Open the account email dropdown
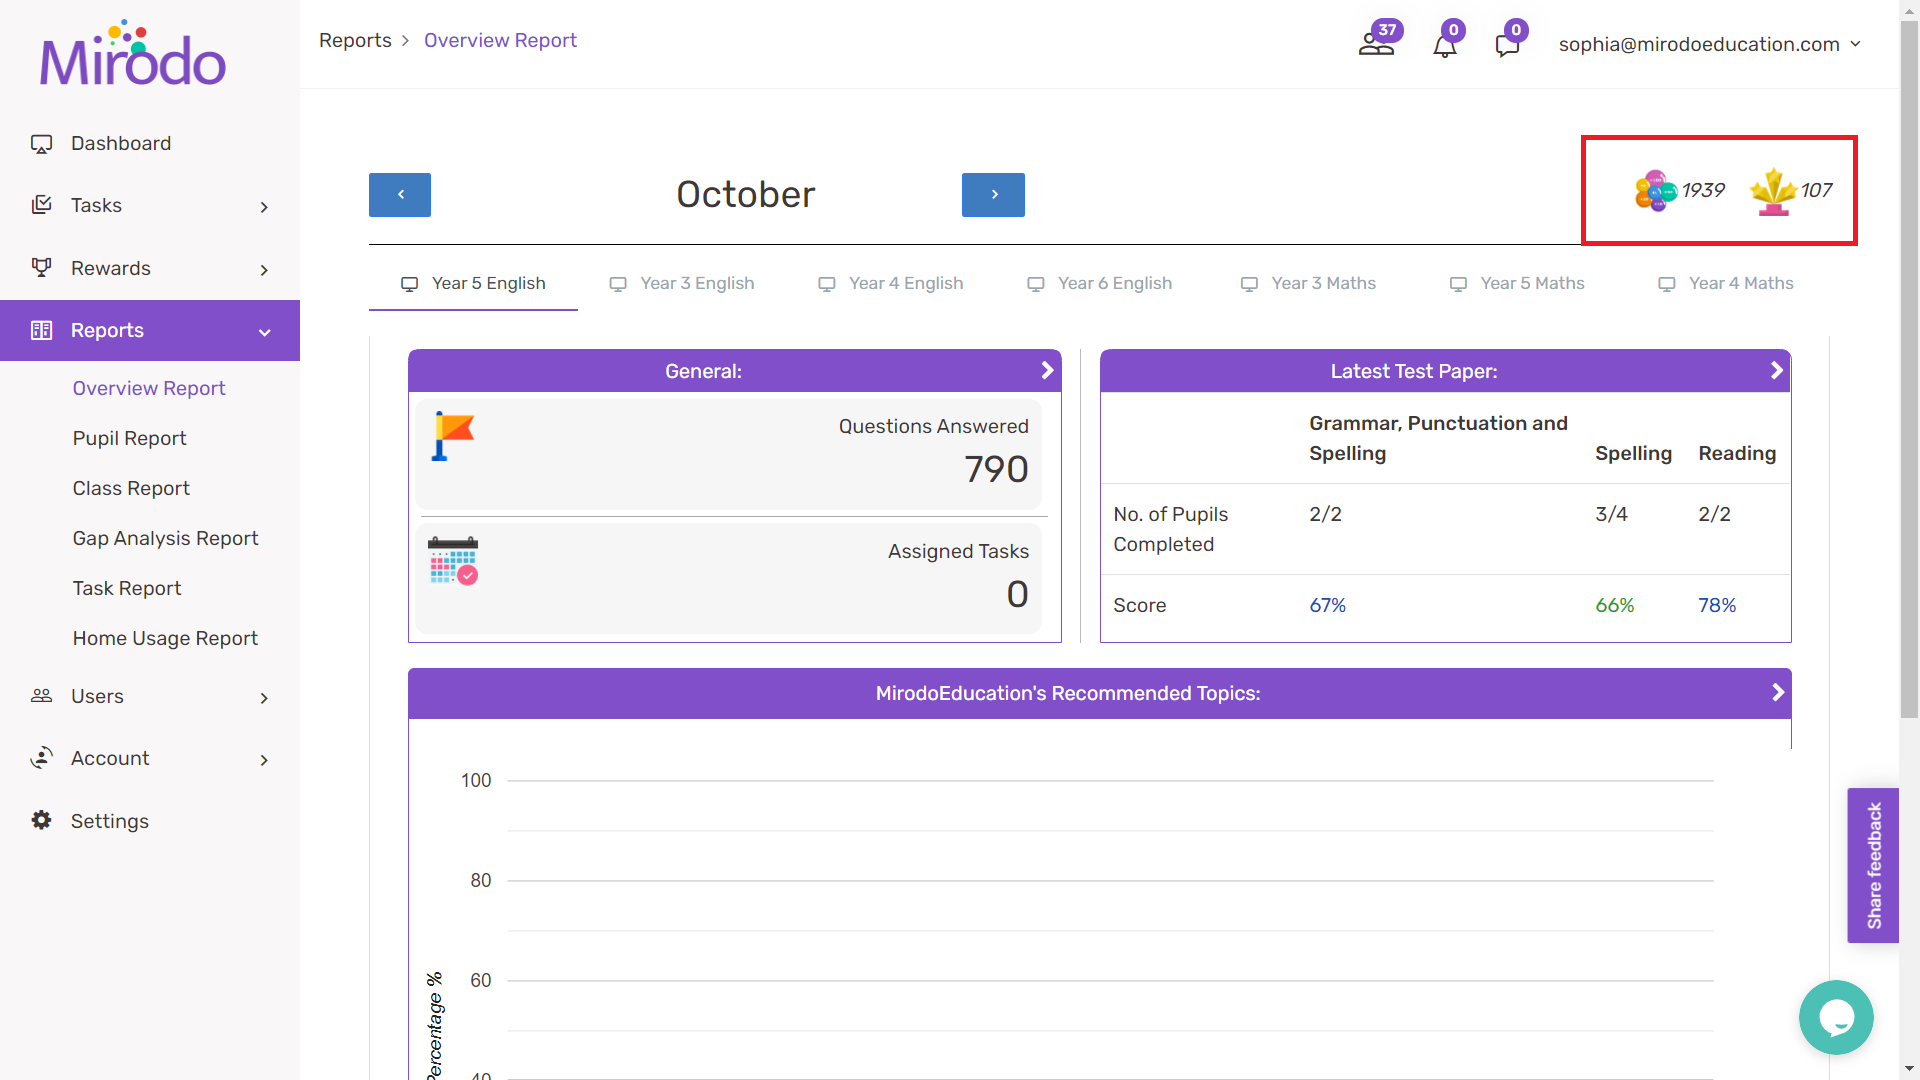The height and width of the screenshot is (1080, 1920). point(1709,44)
